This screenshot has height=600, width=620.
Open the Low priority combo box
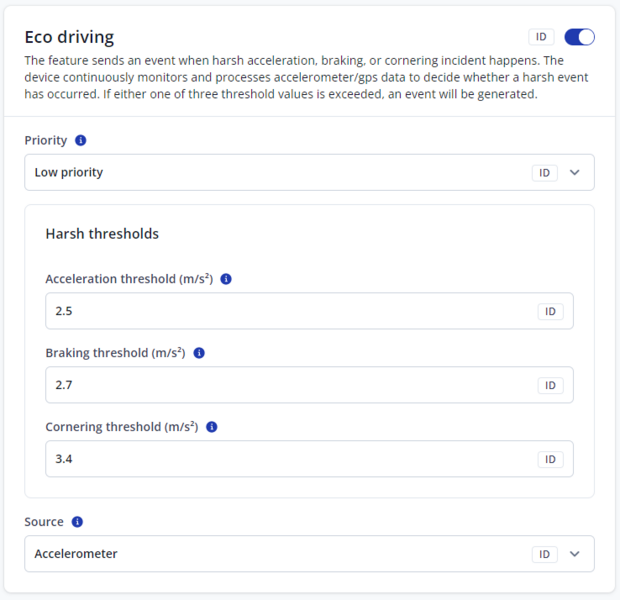[x=280, y=173]
